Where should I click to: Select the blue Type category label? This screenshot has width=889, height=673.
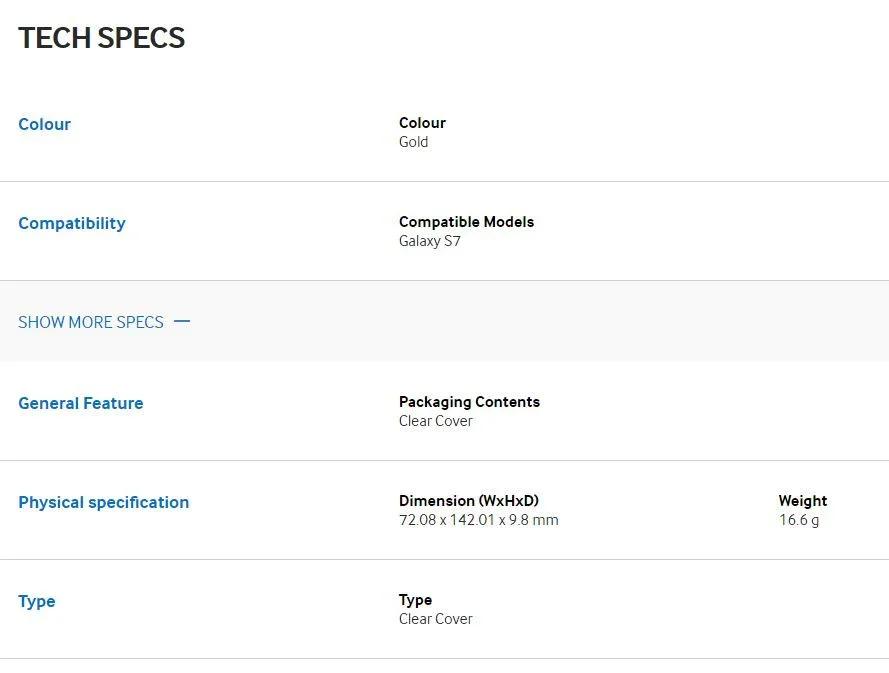tap(37, 601)
